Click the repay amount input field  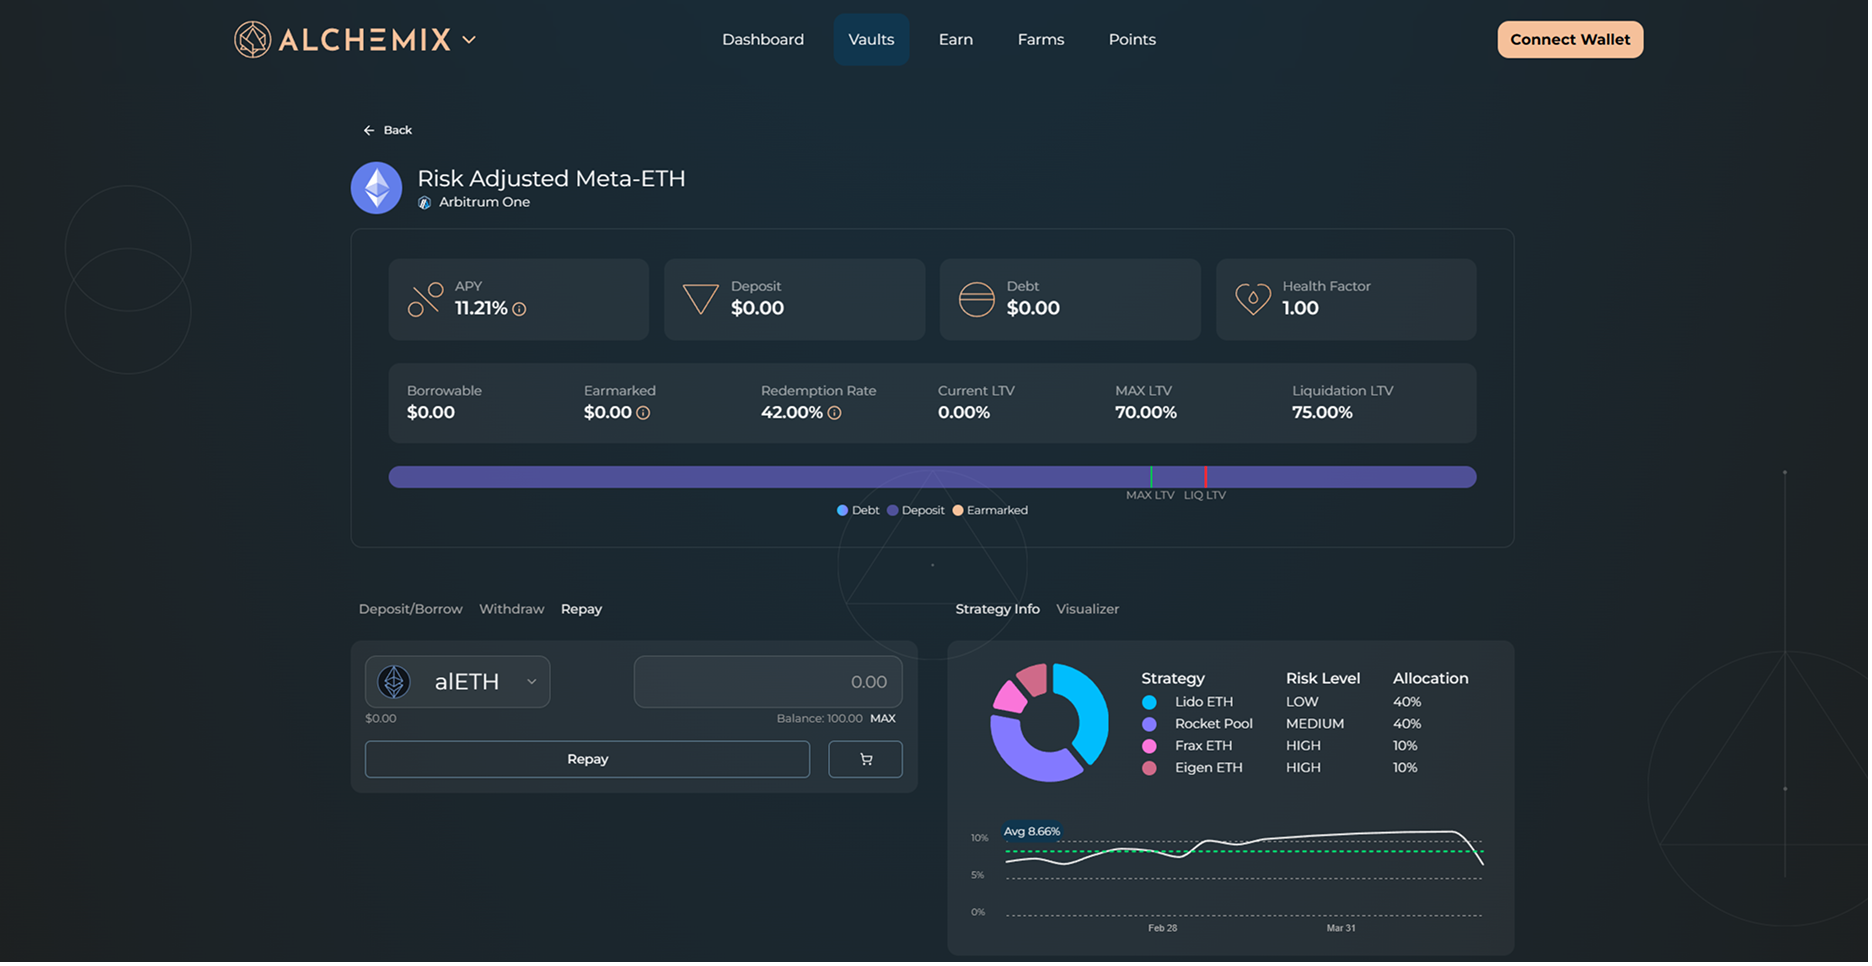coord(767,682)
